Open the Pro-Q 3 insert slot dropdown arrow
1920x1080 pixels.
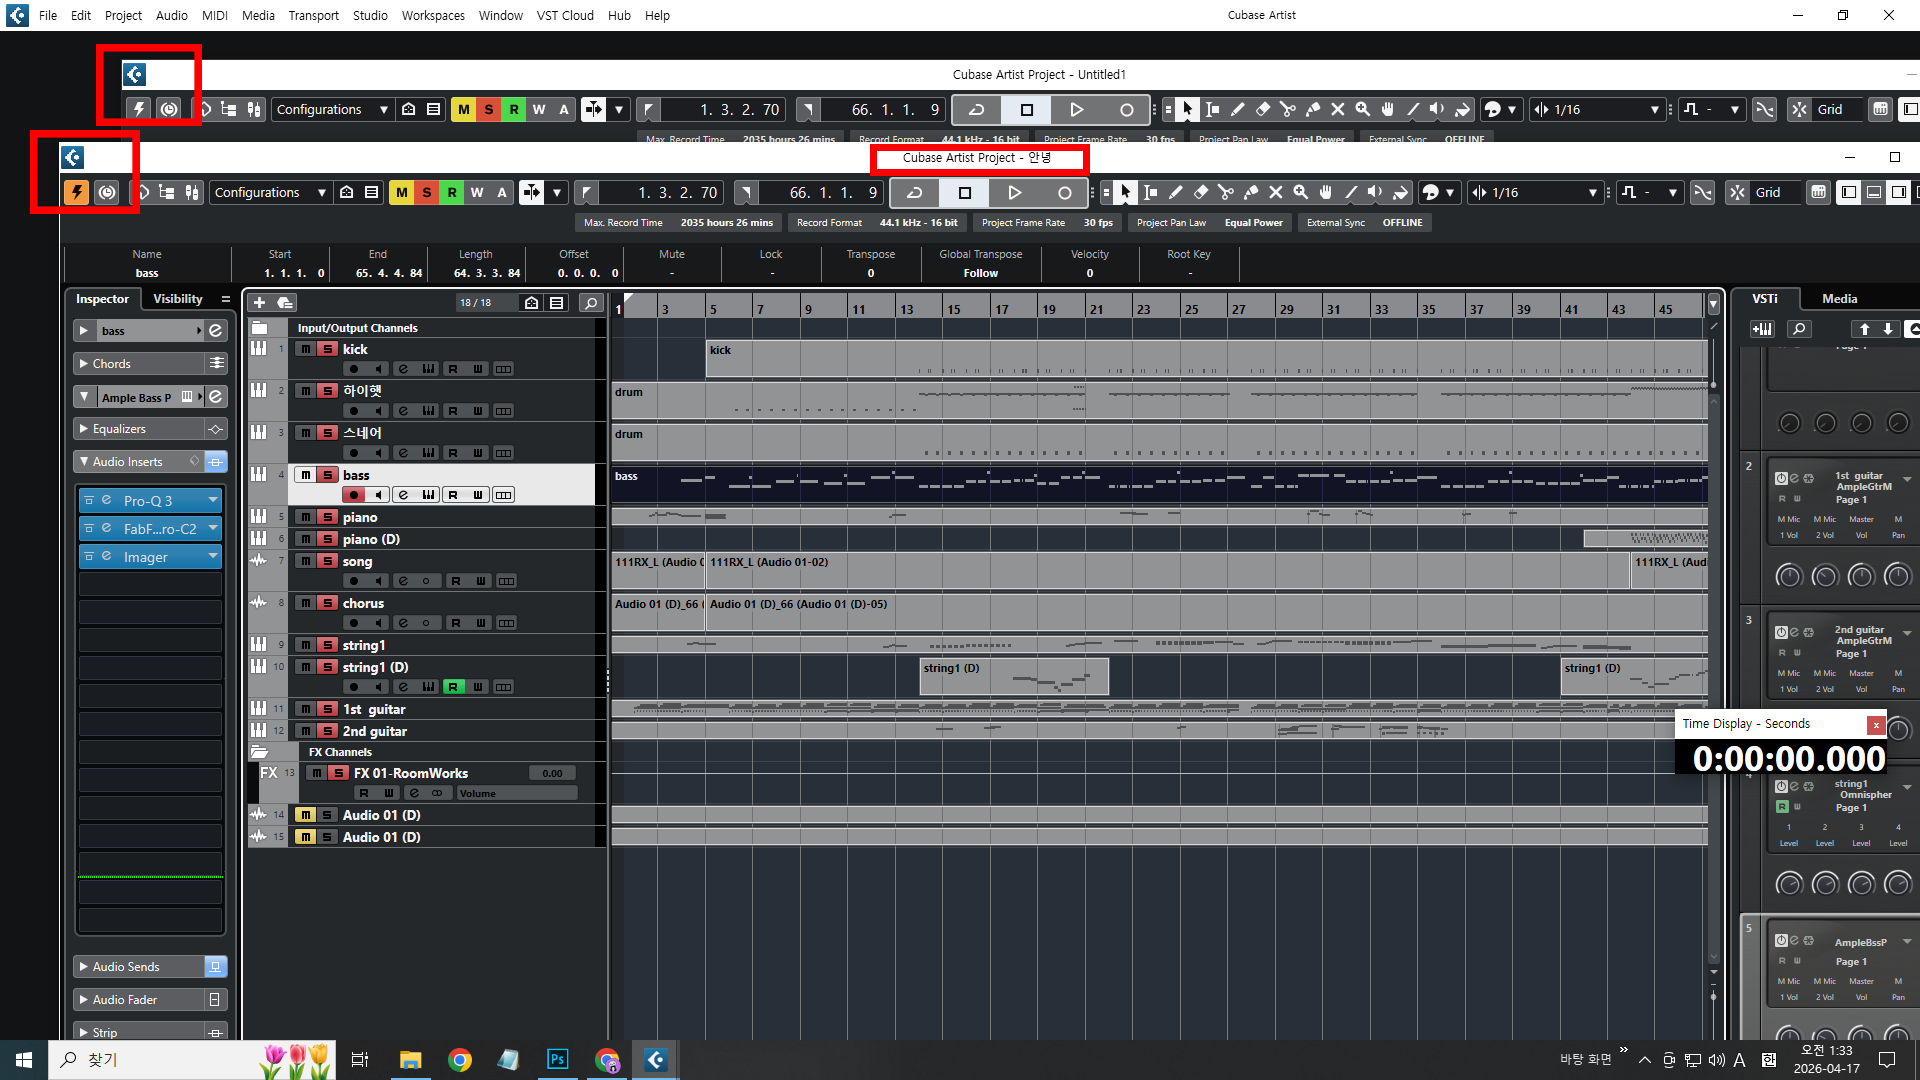213,500
